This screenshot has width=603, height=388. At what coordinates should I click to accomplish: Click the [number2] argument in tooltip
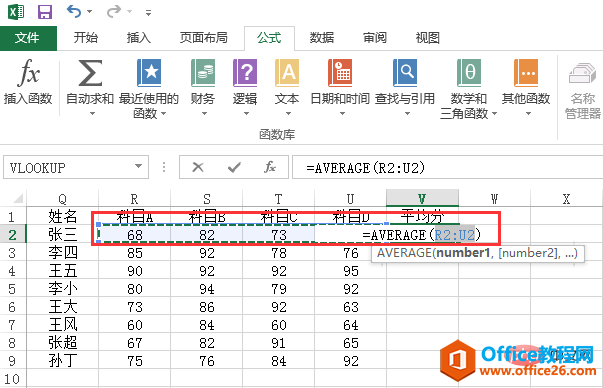pos(529,253)
